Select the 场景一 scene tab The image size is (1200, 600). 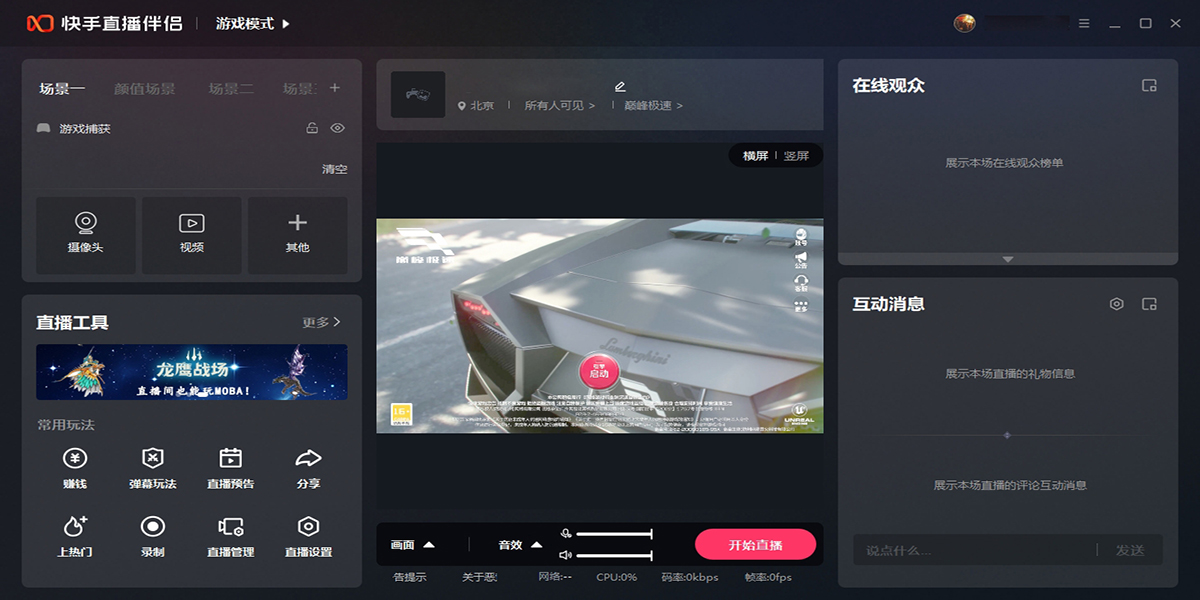click(62, 89)
